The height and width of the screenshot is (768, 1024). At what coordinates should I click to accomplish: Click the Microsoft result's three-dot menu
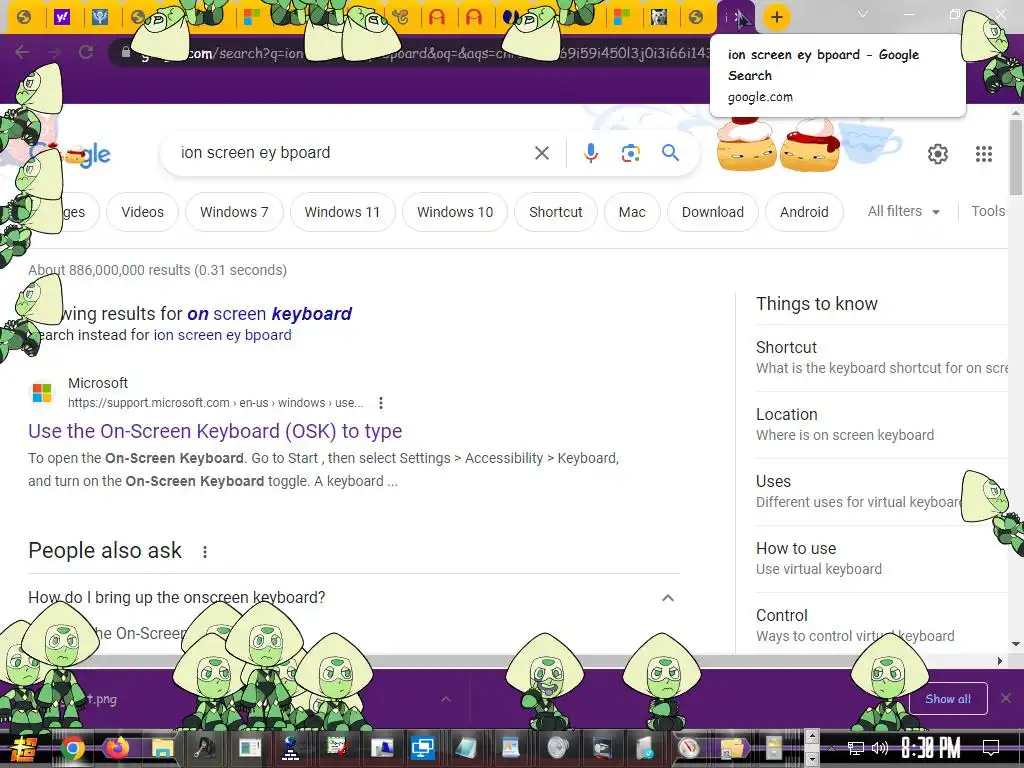(381, 403)
